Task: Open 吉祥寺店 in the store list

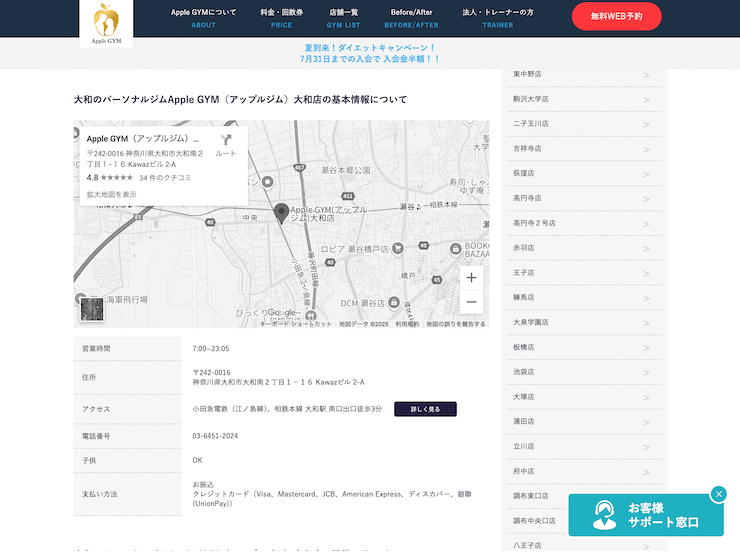Action: pyautogui.click(x=584, y=149)
